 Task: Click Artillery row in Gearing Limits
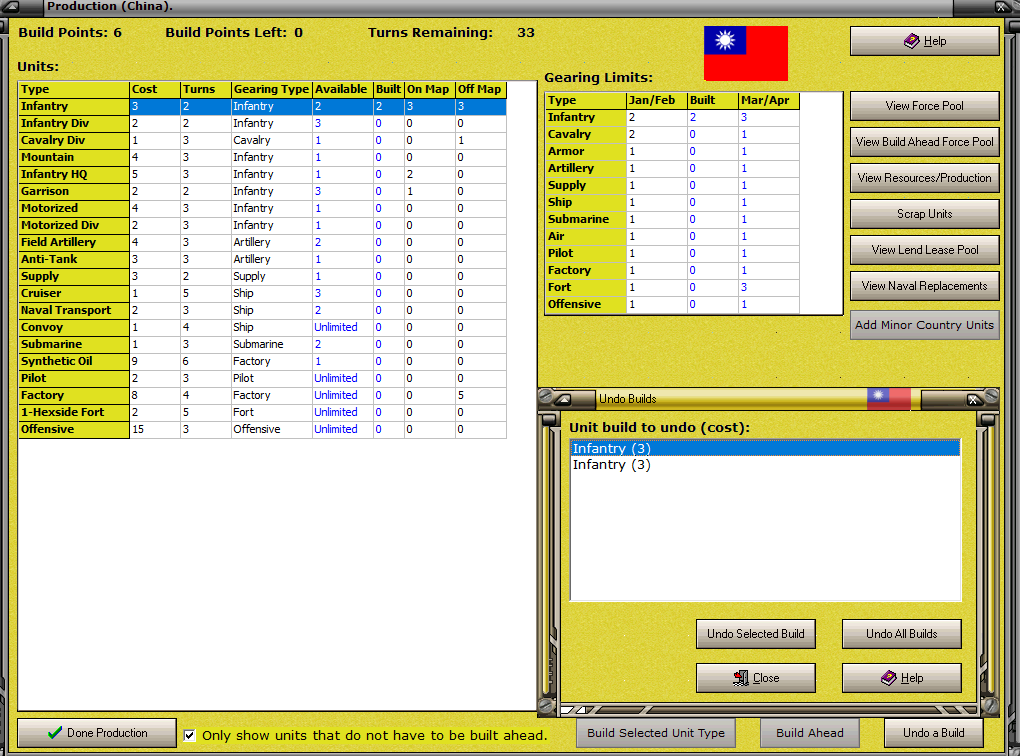673,168
